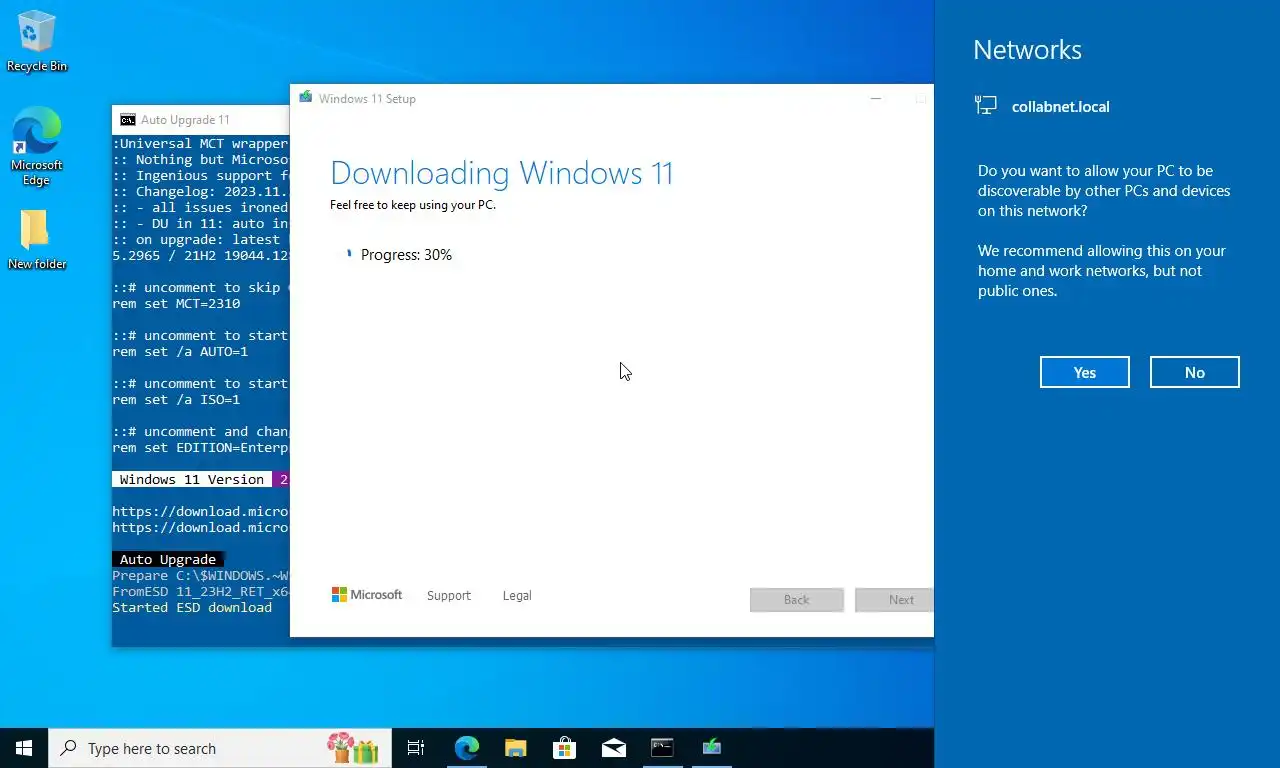Click 'Feel free to keep using your PC'
This screenshot has width=1280, height=768.
(x=413, y=205)
